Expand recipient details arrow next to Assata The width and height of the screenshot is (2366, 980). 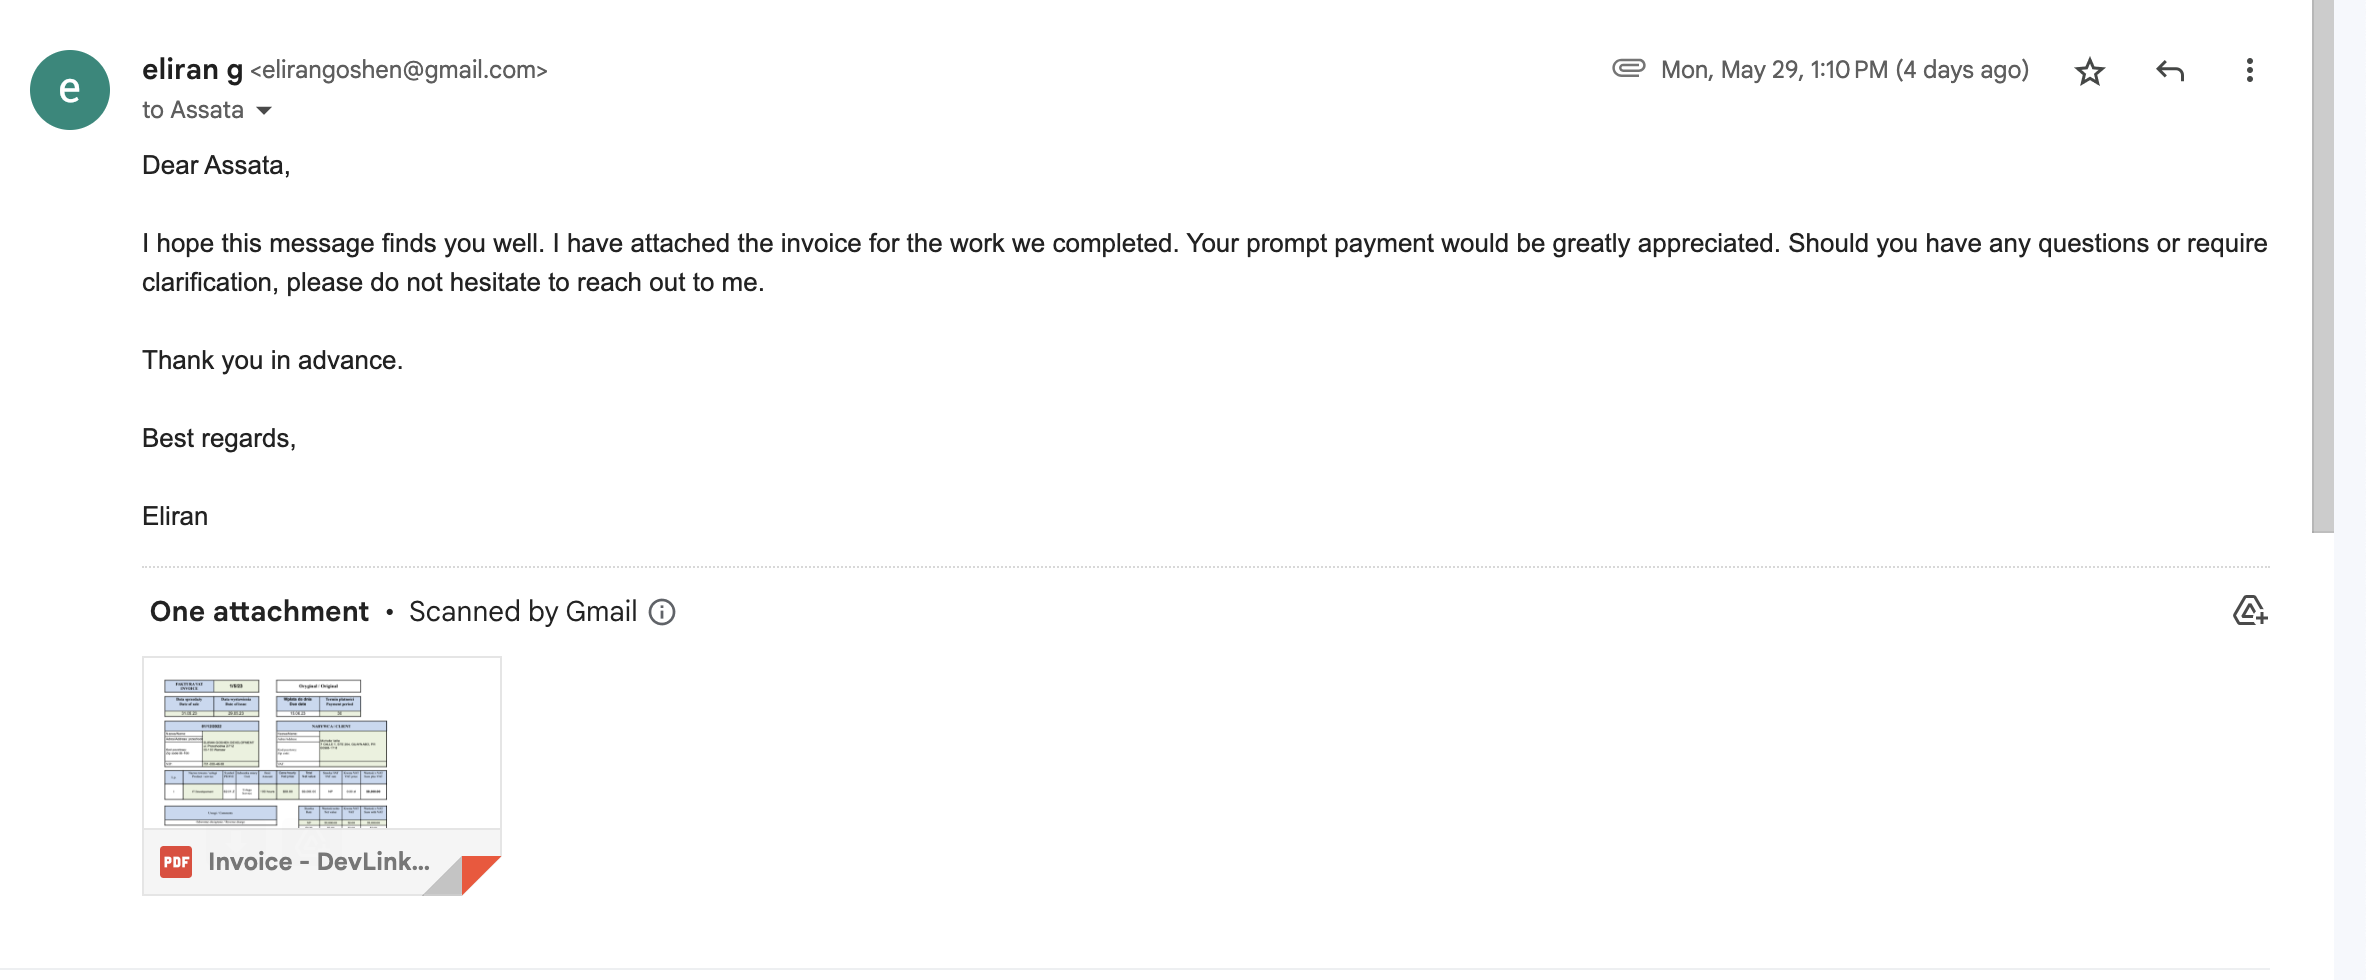click(264, 110)
